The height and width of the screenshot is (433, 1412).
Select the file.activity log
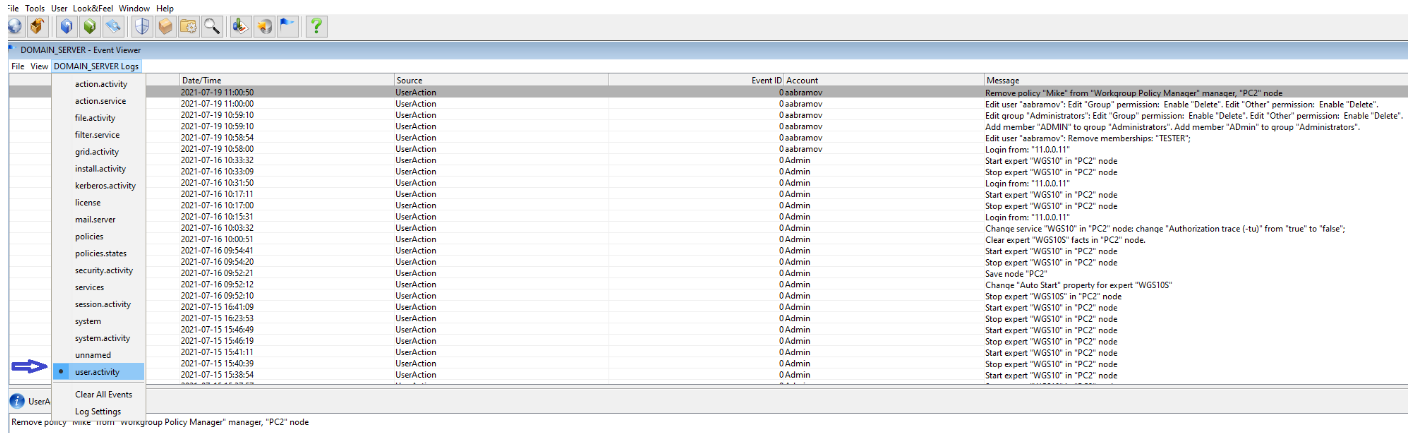click(x=99, y=118)
